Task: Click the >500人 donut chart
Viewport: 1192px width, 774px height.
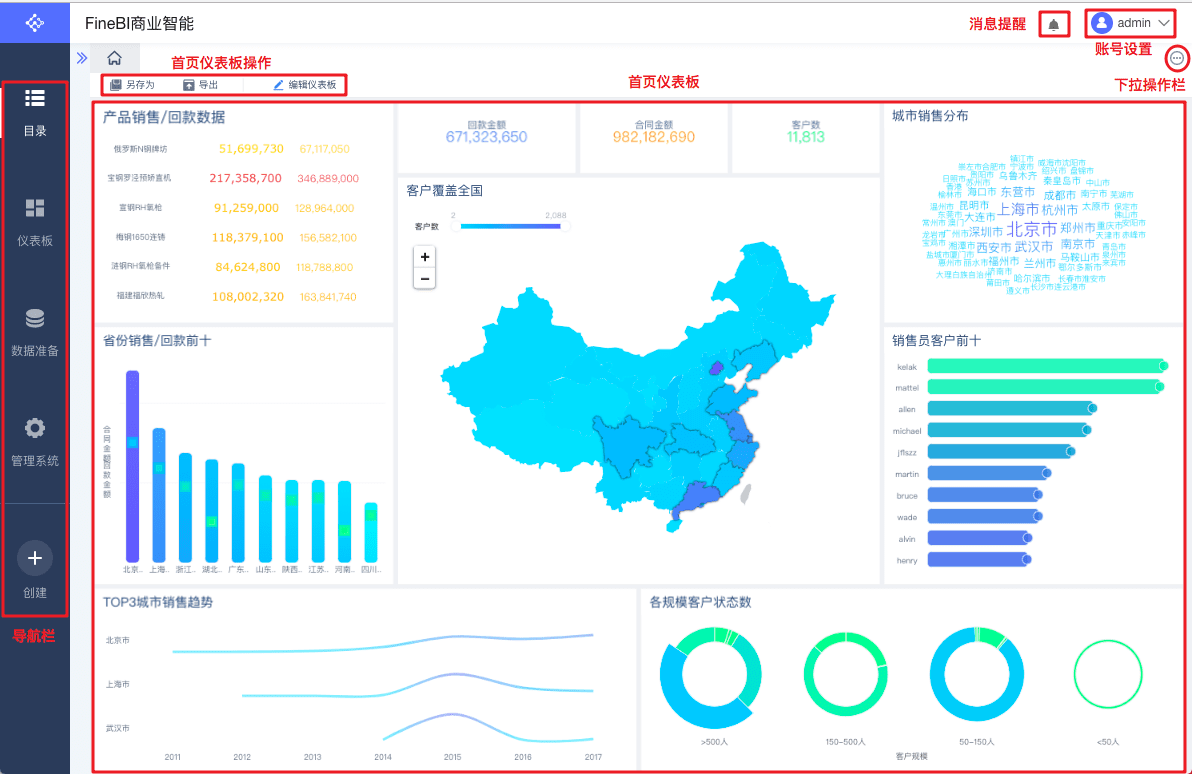Action: [711, 677]
